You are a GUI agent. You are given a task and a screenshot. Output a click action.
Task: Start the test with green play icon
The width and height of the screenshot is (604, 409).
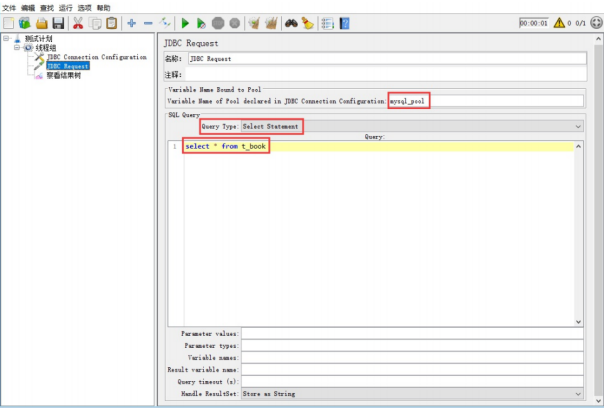pos(185,23)
